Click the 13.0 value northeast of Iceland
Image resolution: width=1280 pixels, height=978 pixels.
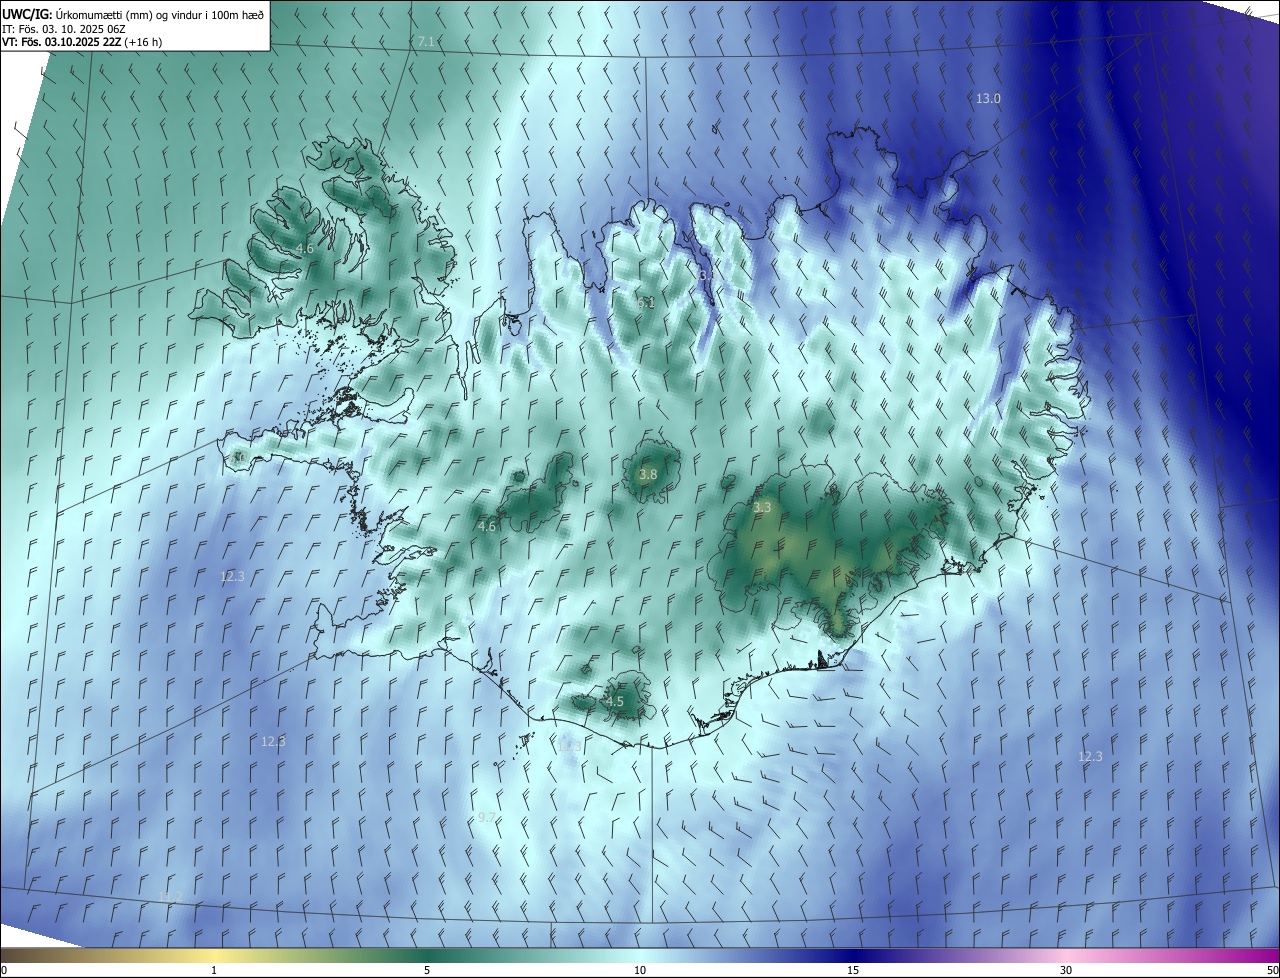point(988,98)
